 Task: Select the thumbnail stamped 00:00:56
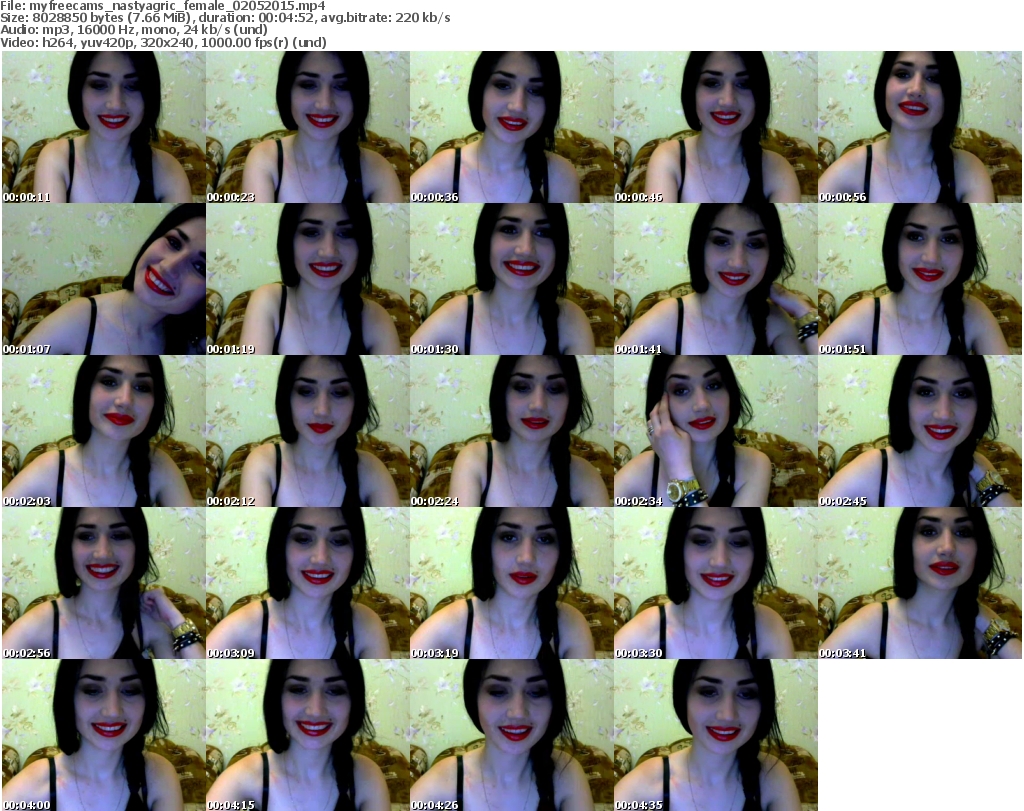tap(920, 127)
